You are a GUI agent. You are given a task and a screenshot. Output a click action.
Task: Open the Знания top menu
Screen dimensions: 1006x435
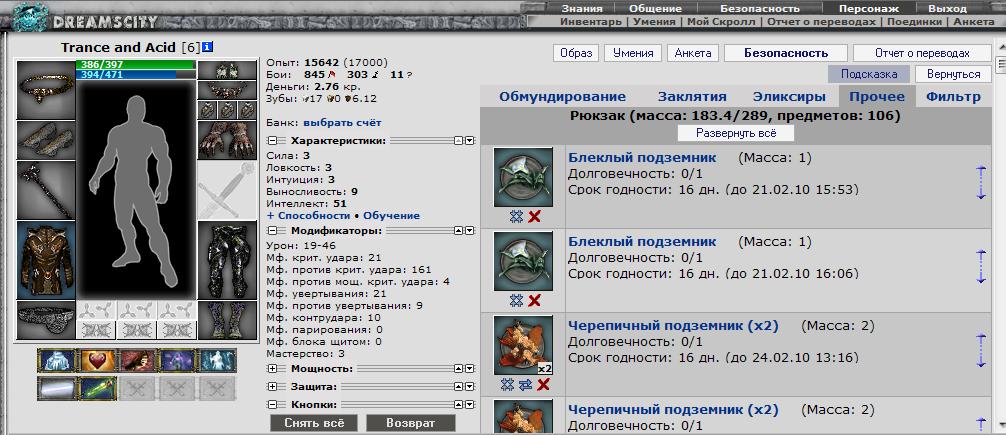(582, 8)
